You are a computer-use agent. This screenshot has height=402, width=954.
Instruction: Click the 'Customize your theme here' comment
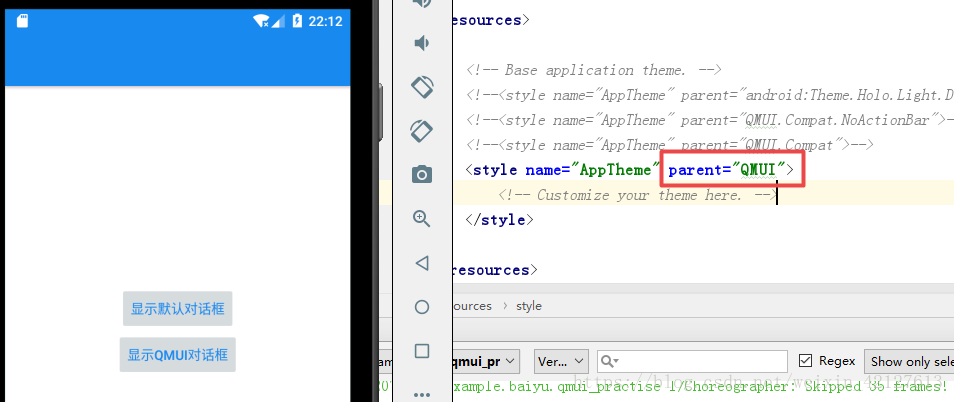(637, 195)
